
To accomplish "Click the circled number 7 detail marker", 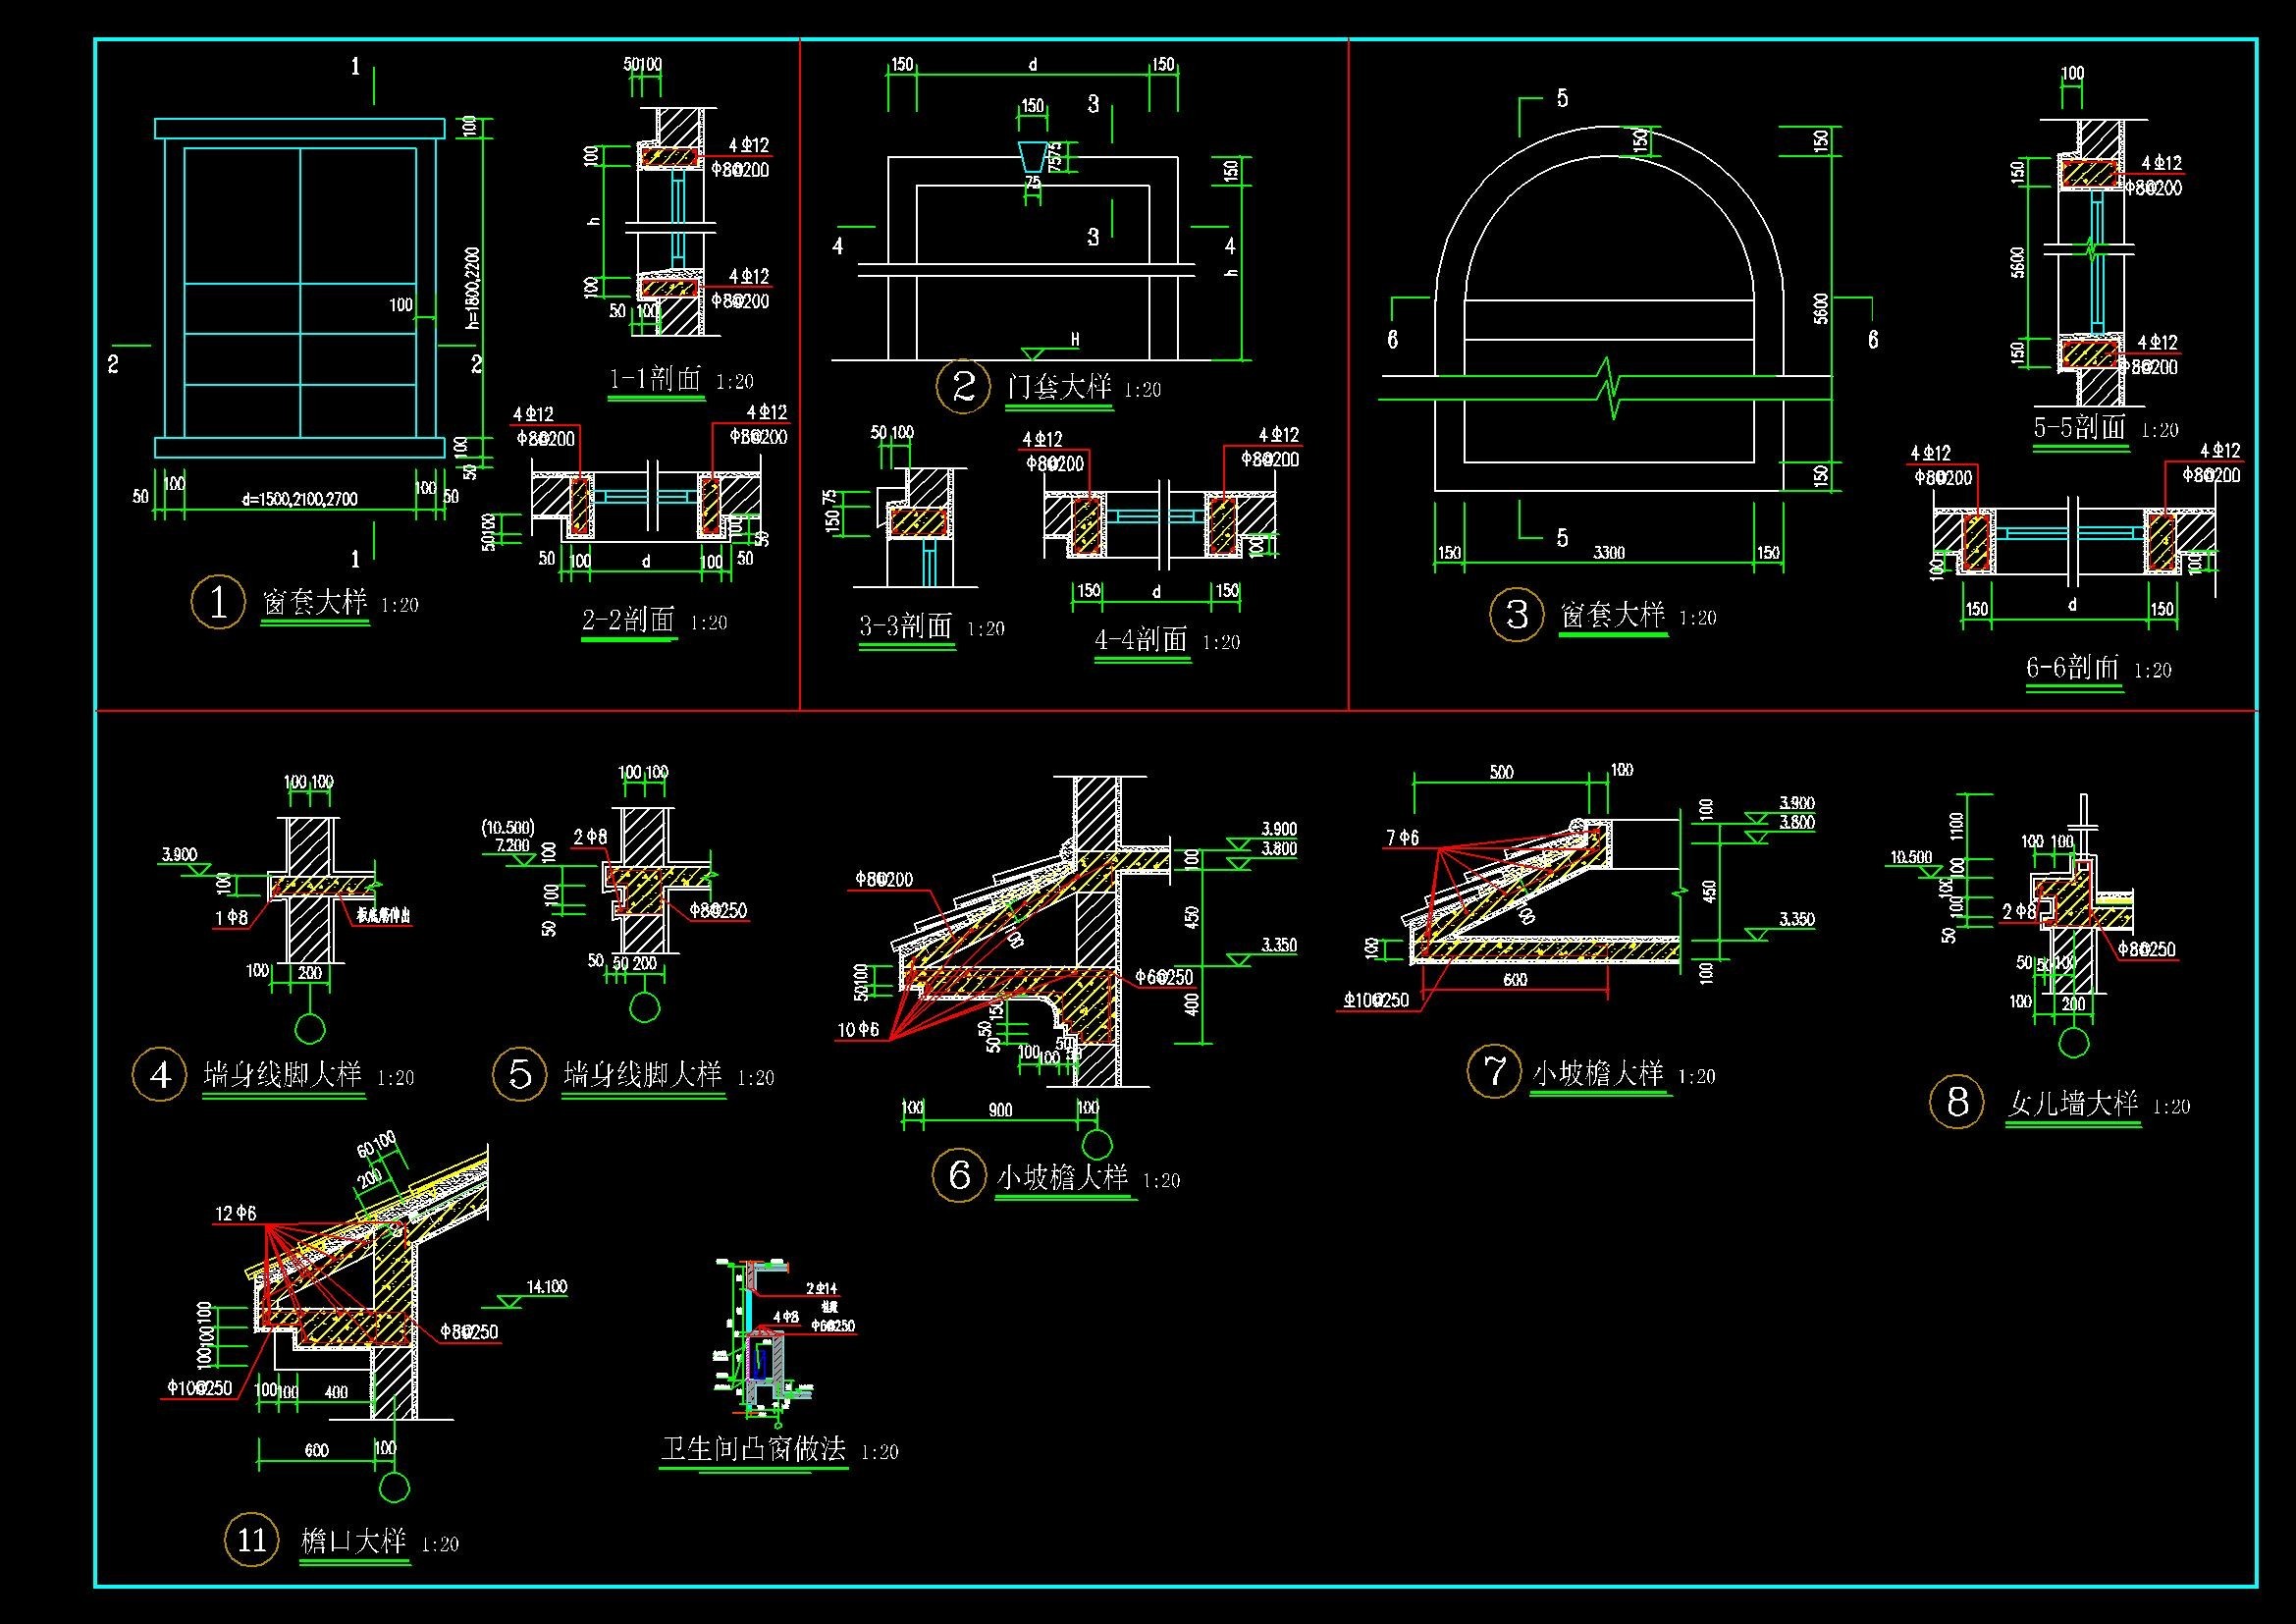I will click(1494, 1071).
